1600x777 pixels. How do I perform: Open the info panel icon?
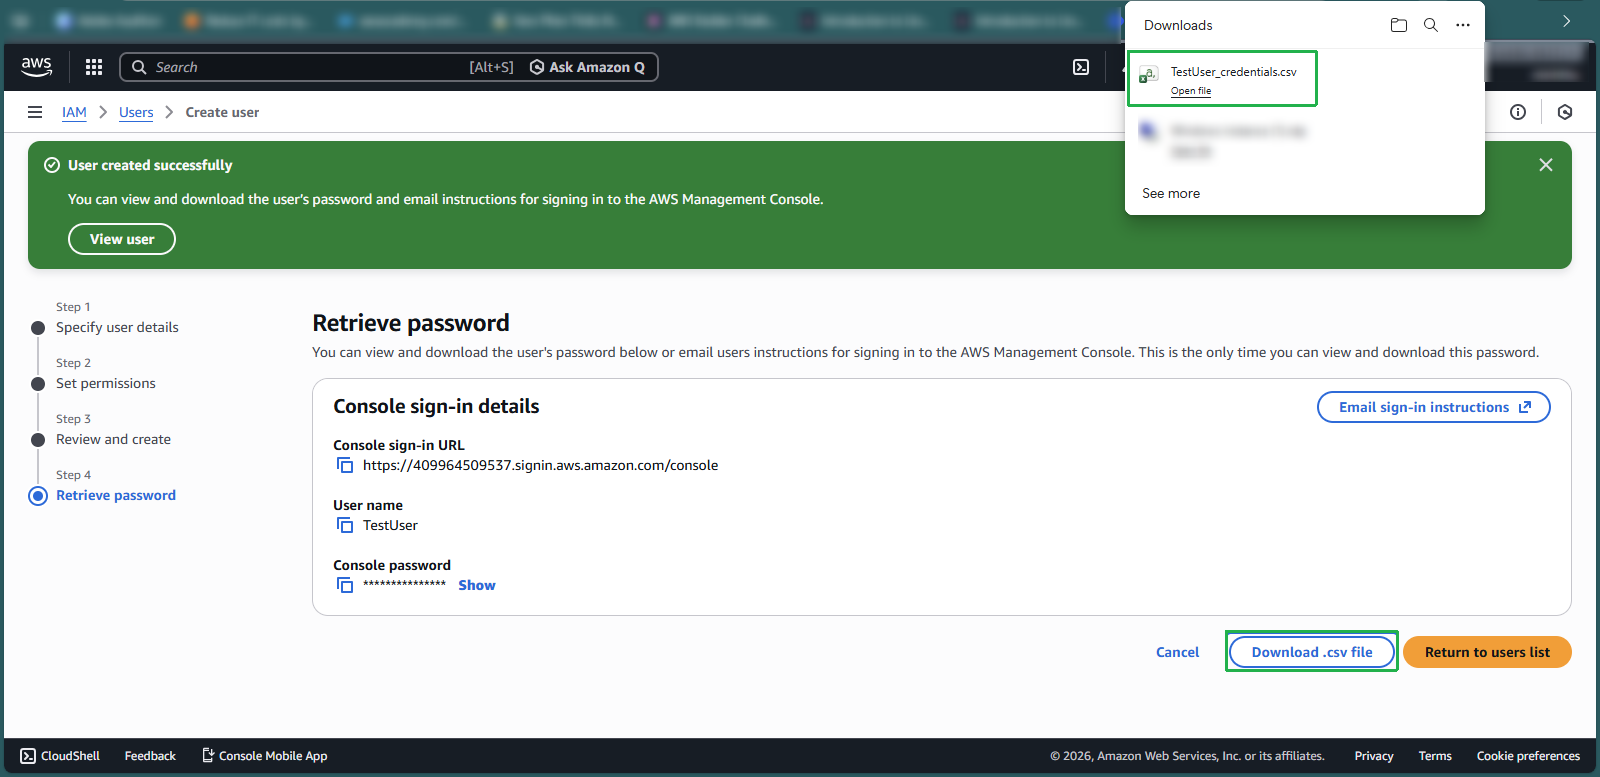click(x=1518, y=112)
